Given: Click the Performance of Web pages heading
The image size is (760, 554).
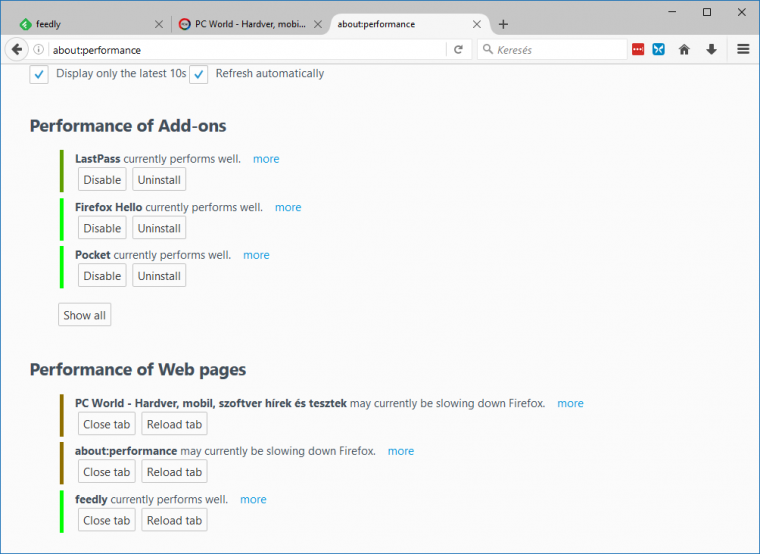Looking at the screenshot, I should click(x=138, y=370).
